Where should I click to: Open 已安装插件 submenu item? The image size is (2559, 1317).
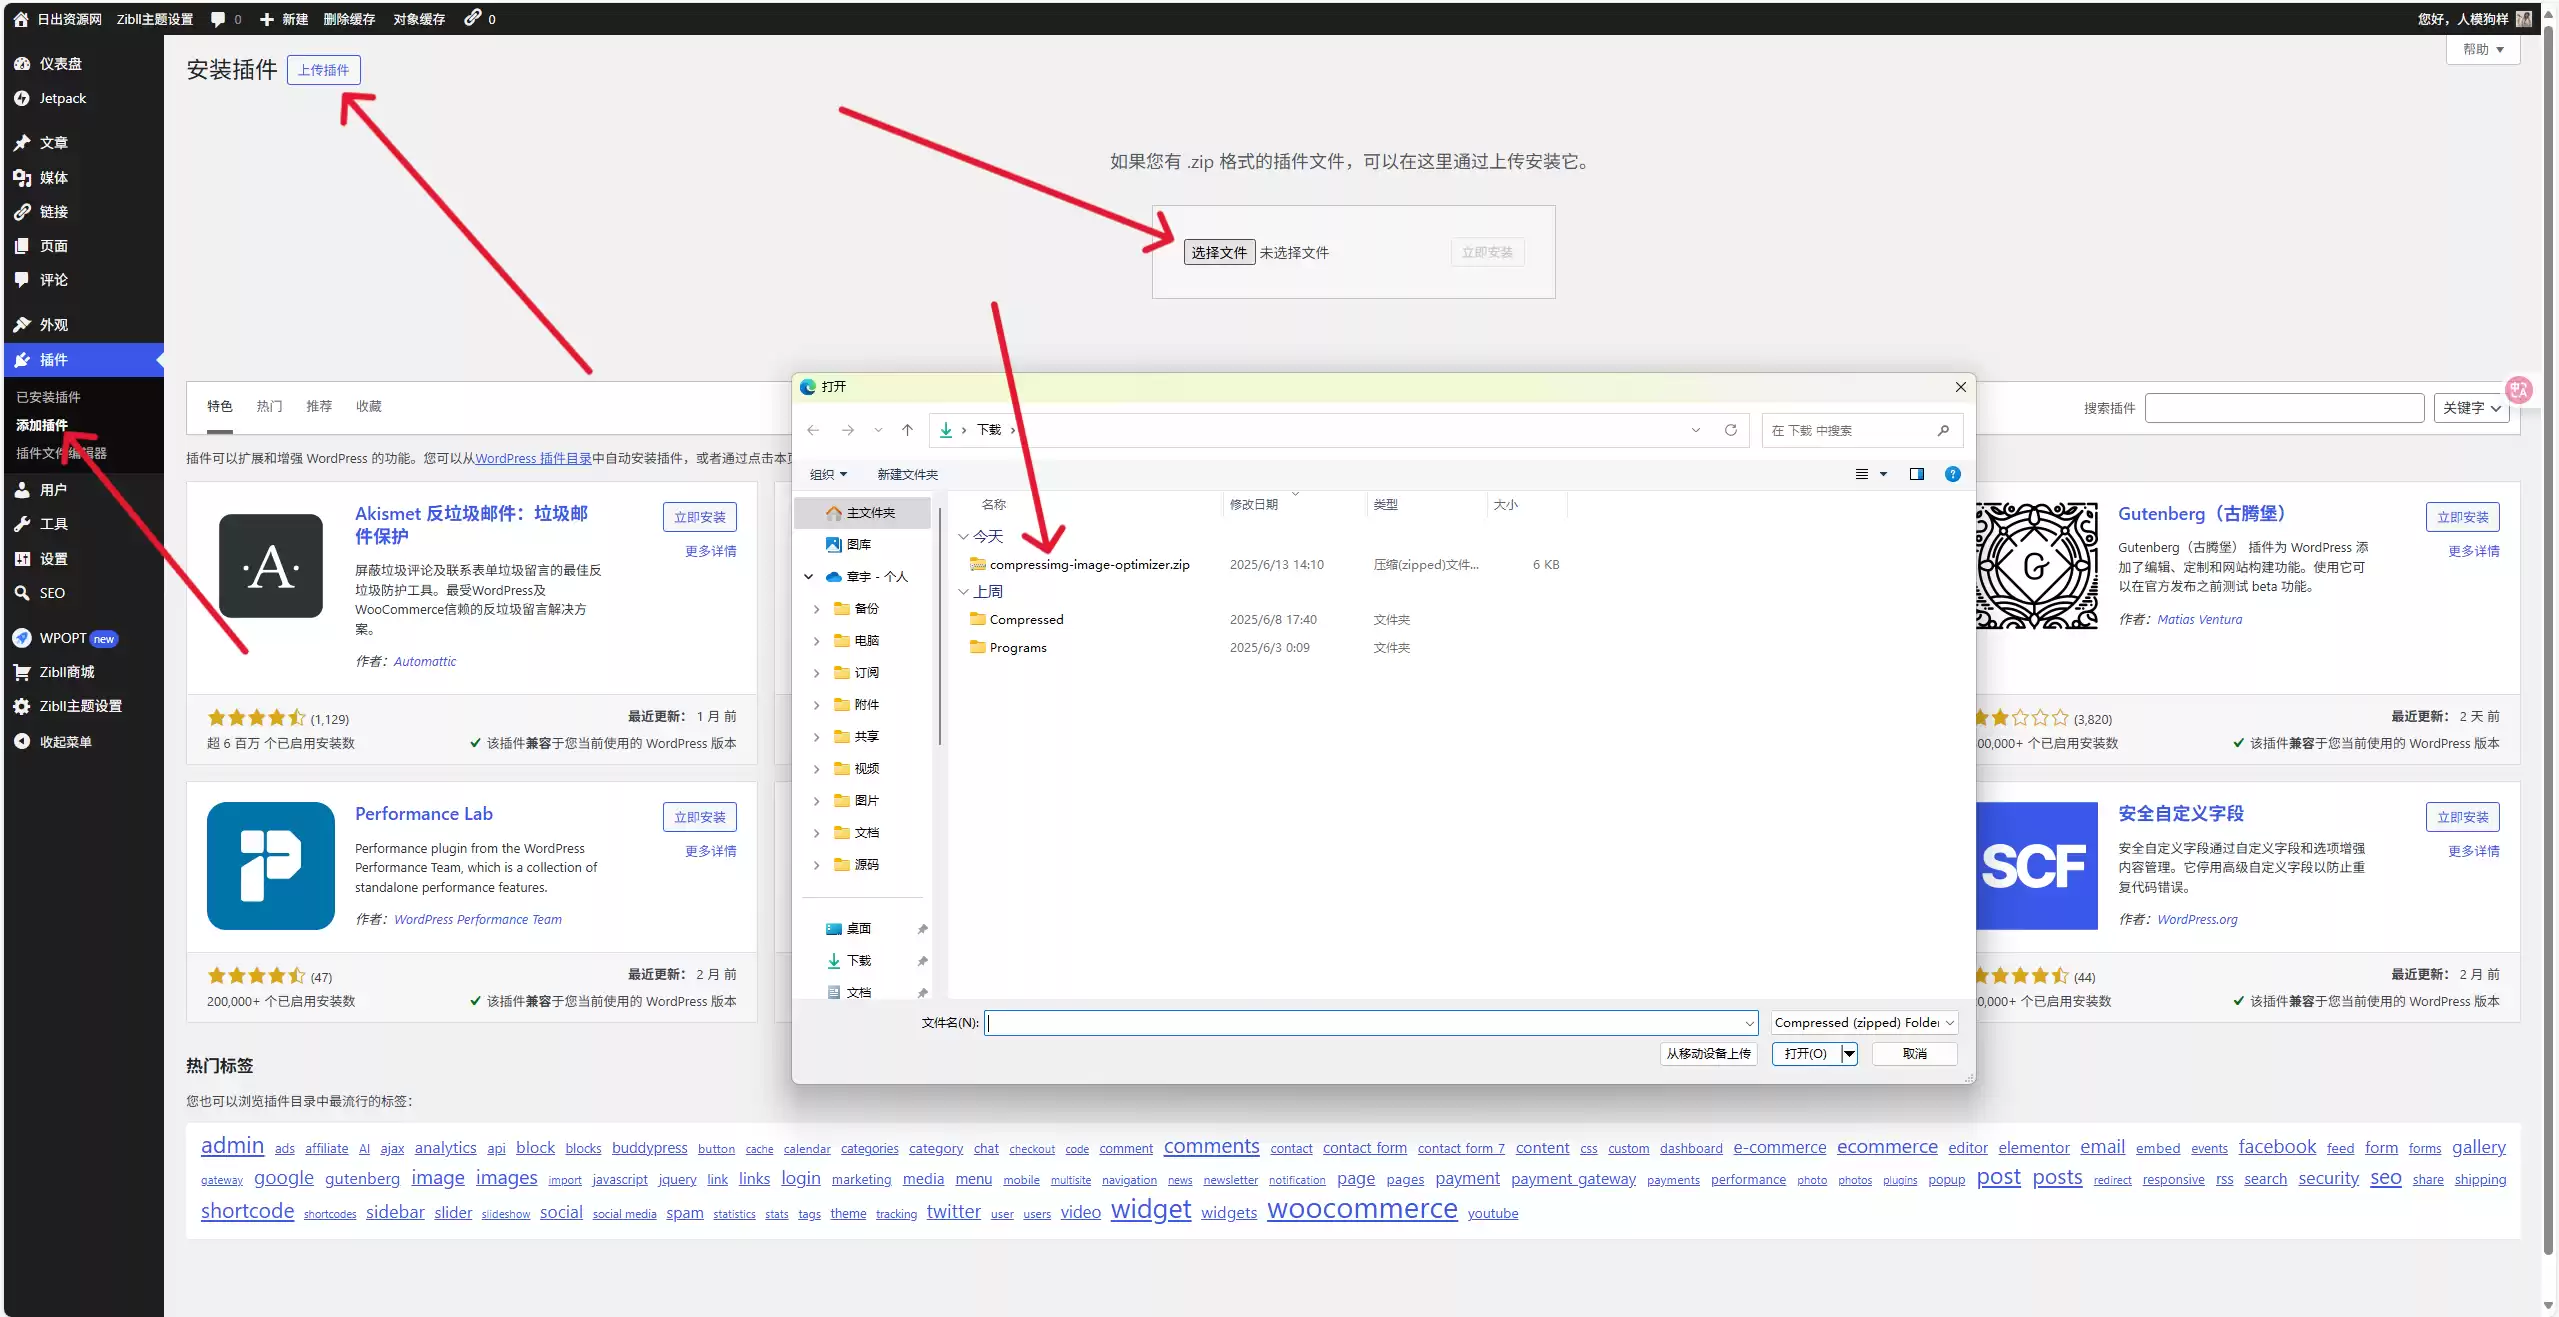coord(48,397)
